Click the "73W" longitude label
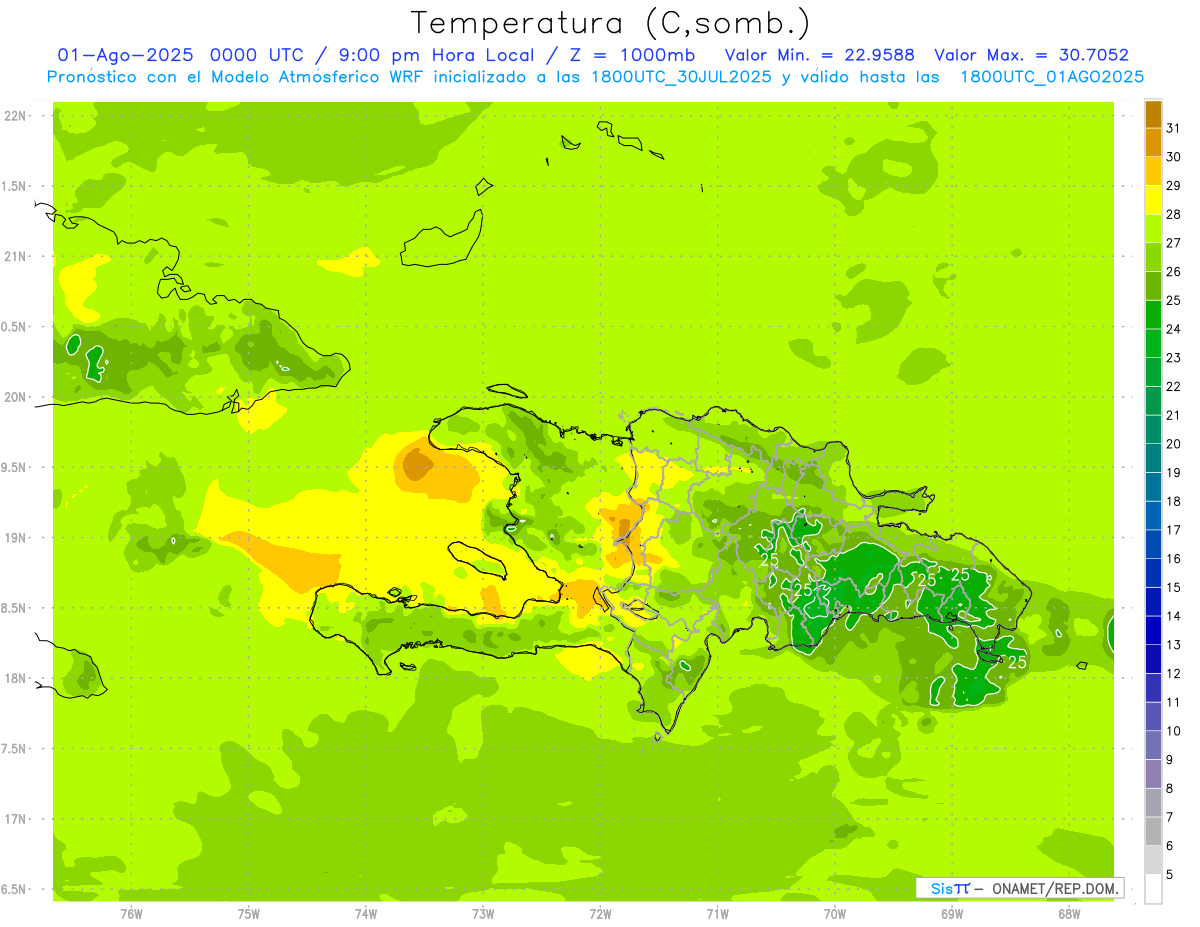The width and height of the screenshot is (1200, 927). tap(483, 913)
